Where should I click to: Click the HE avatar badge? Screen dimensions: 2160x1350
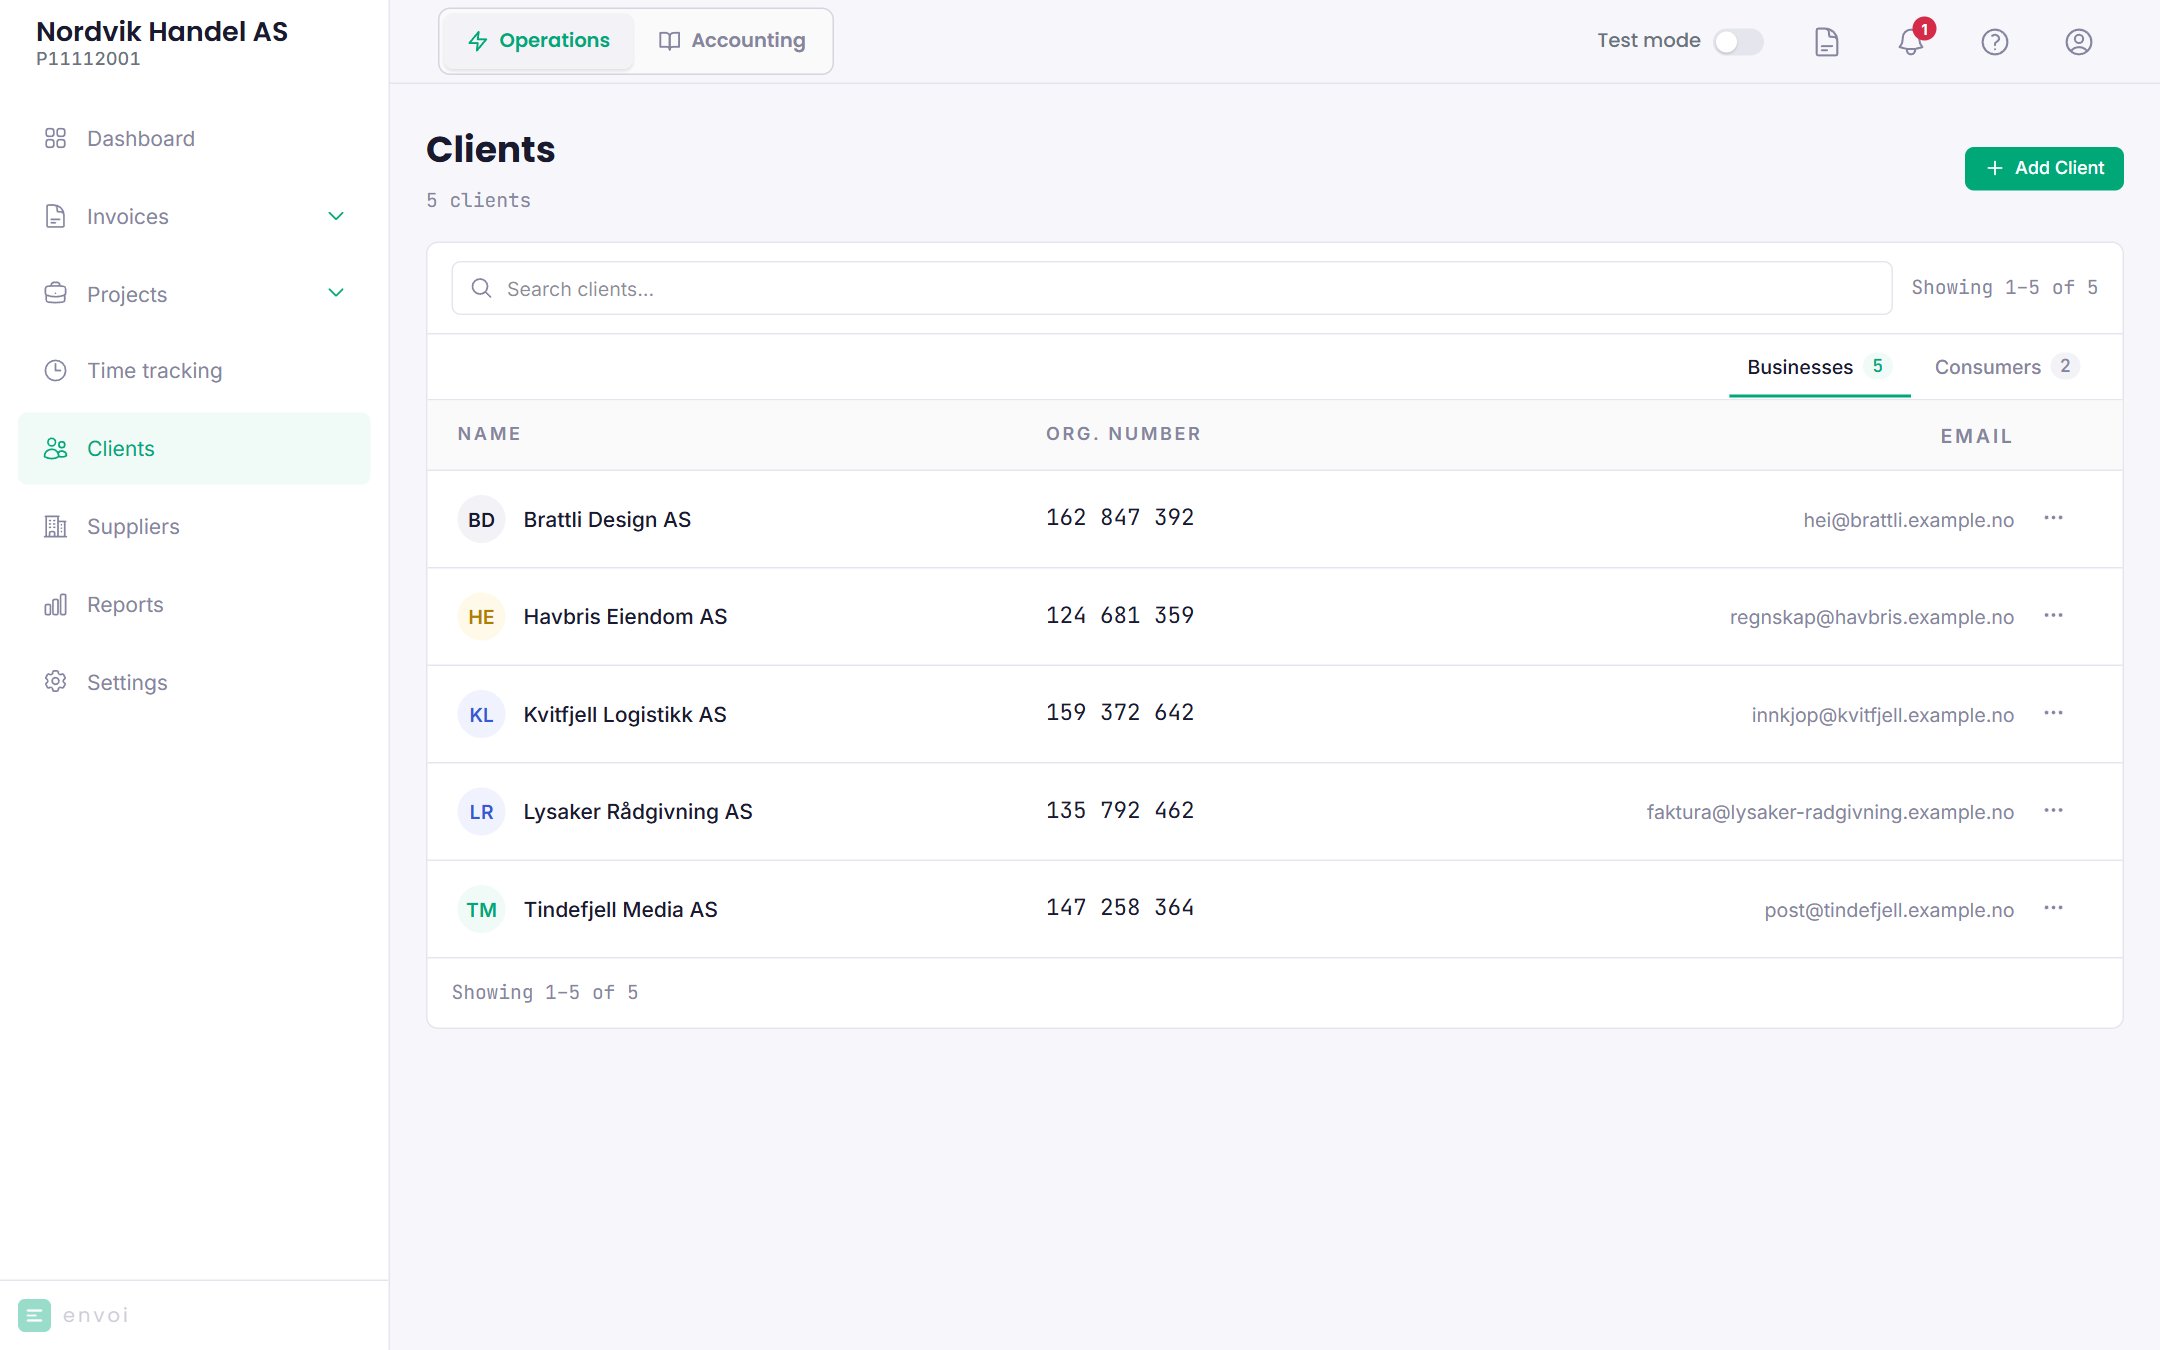[x=481, y=616]
